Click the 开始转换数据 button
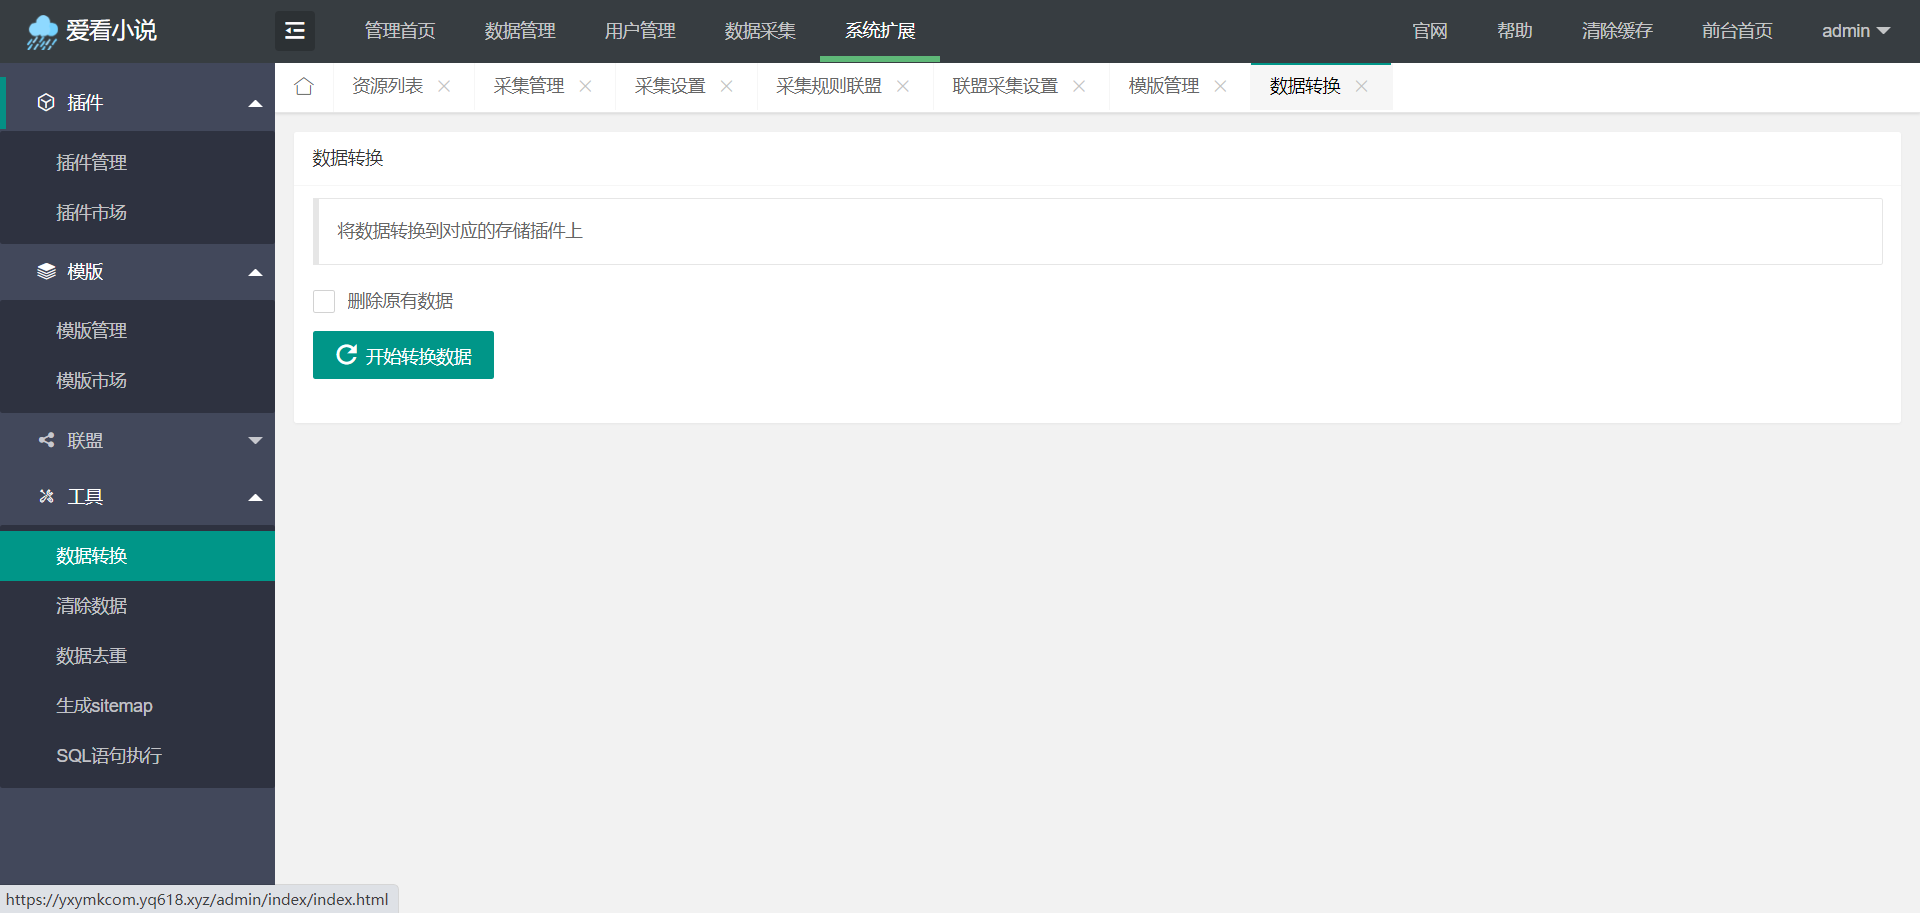 point(403,355)
